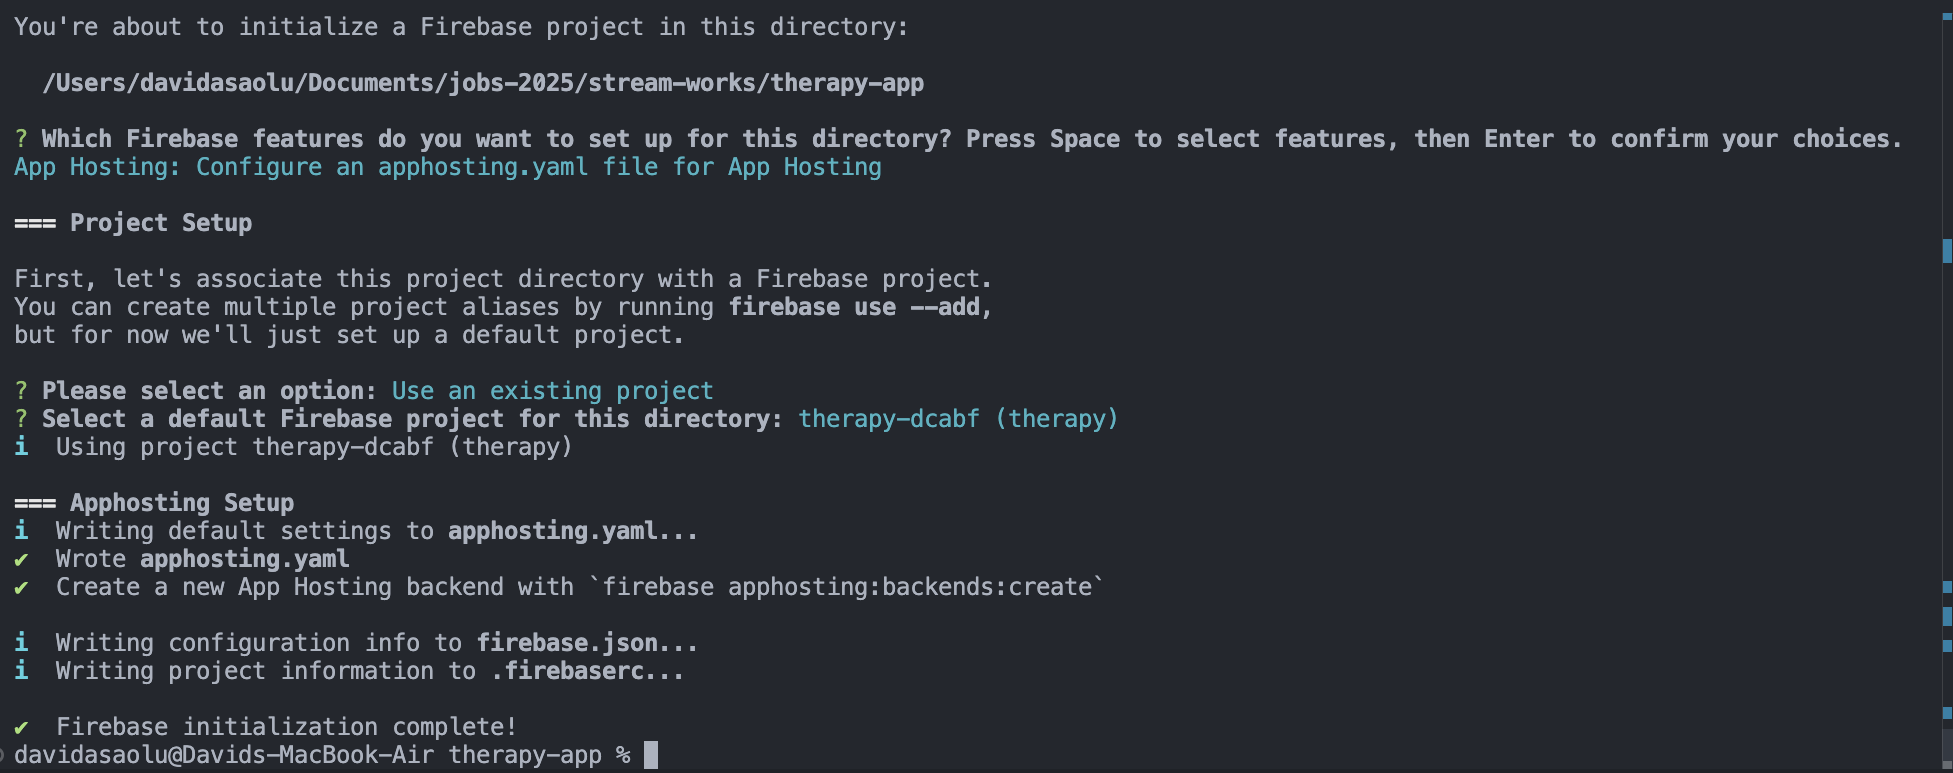The image size is (1953, 773).
Task: Click the question mark before "Please select an option"
Action: pyautogui.click(x=21, y=391)
